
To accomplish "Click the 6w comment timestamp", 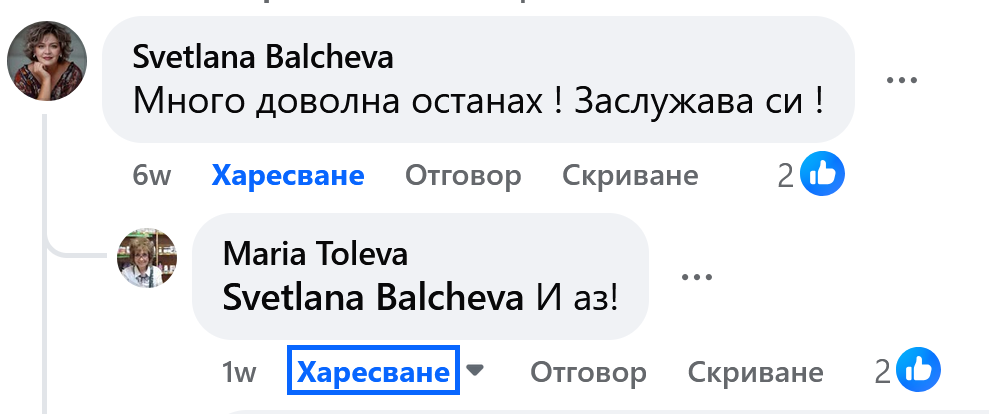I will (152, 176).
